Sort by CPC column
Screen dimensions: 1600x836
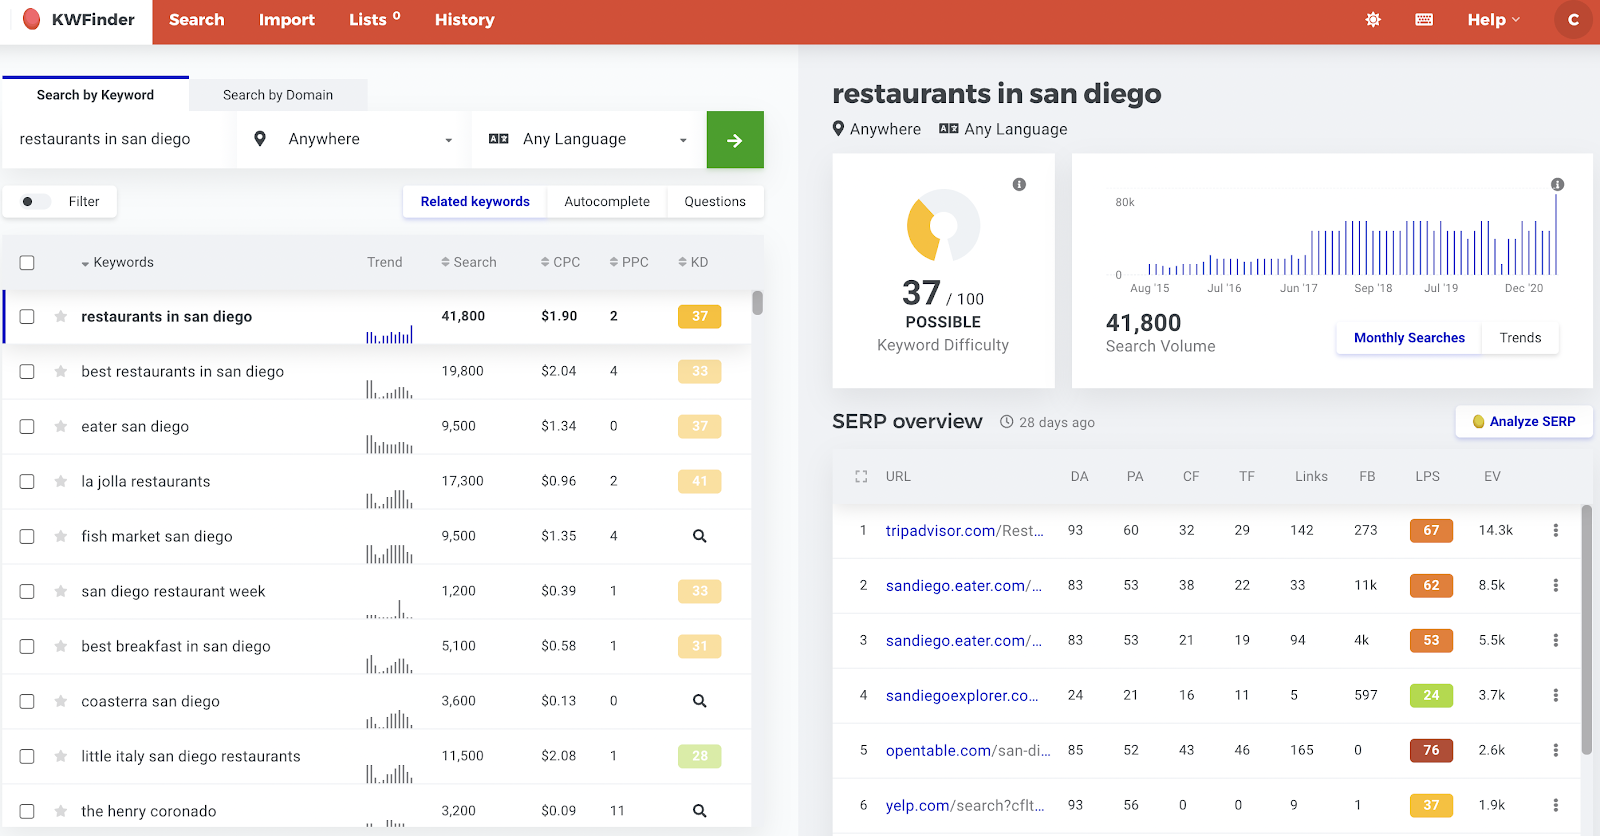560,263
